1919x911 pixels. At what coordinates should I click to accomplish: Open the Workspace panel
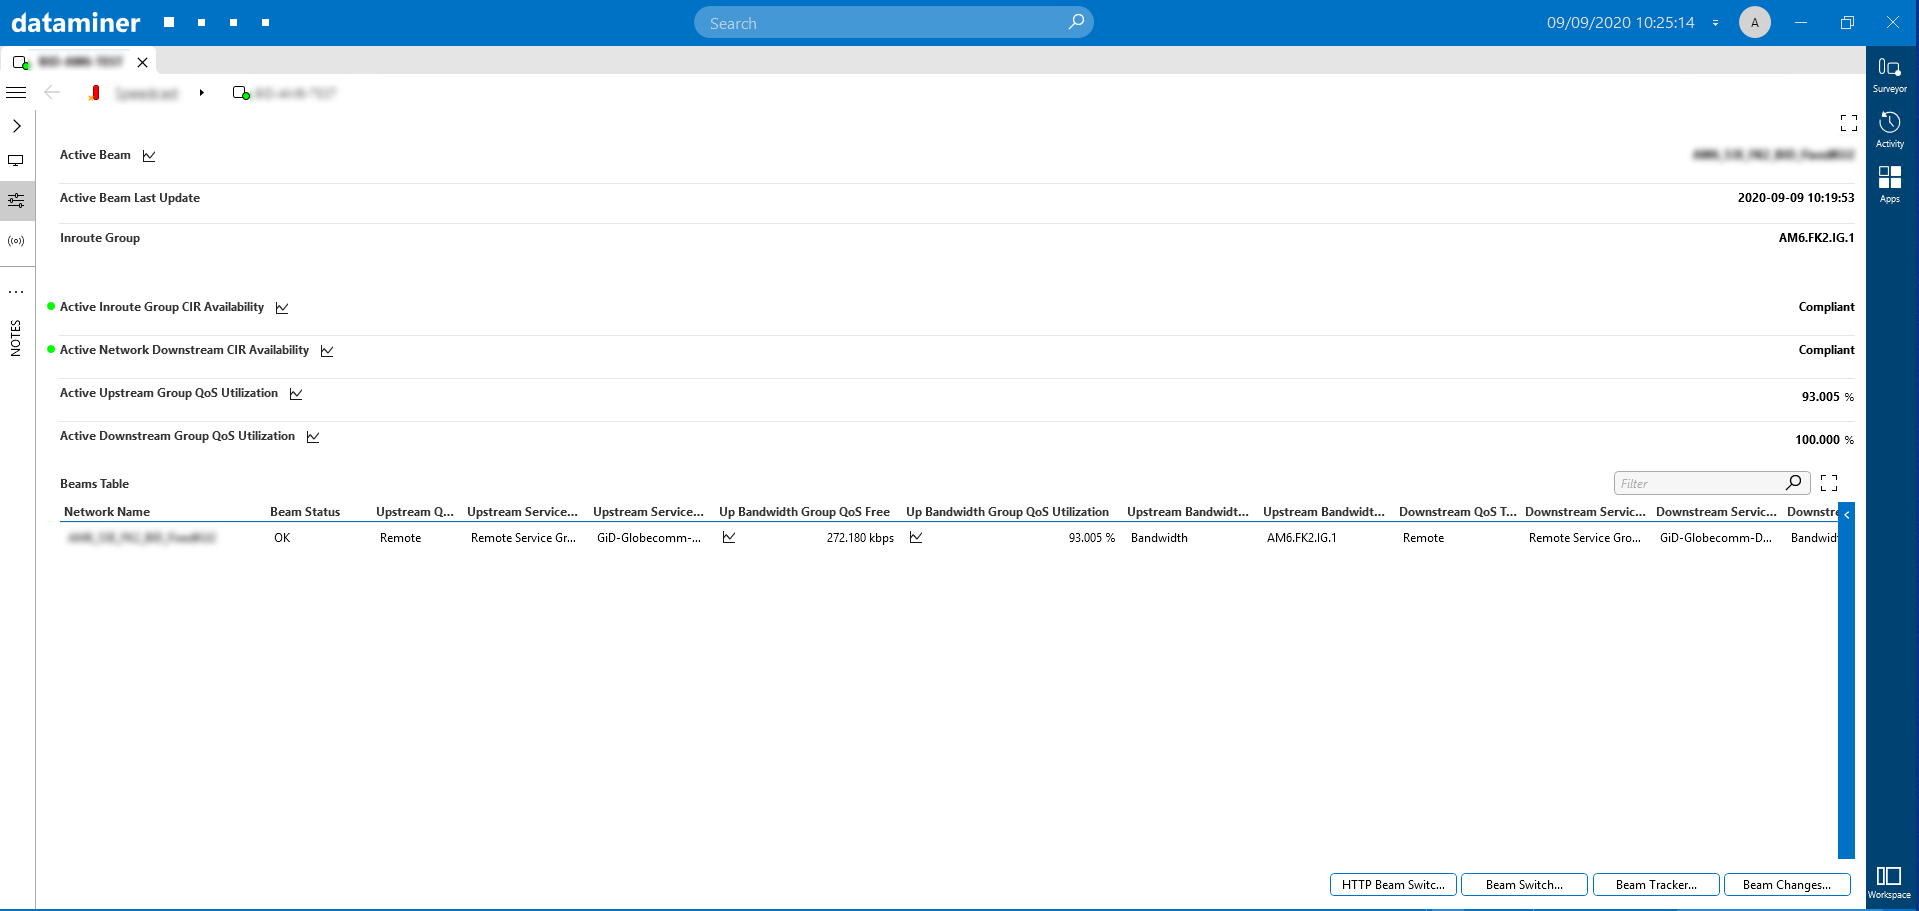tap(1889, 882)
